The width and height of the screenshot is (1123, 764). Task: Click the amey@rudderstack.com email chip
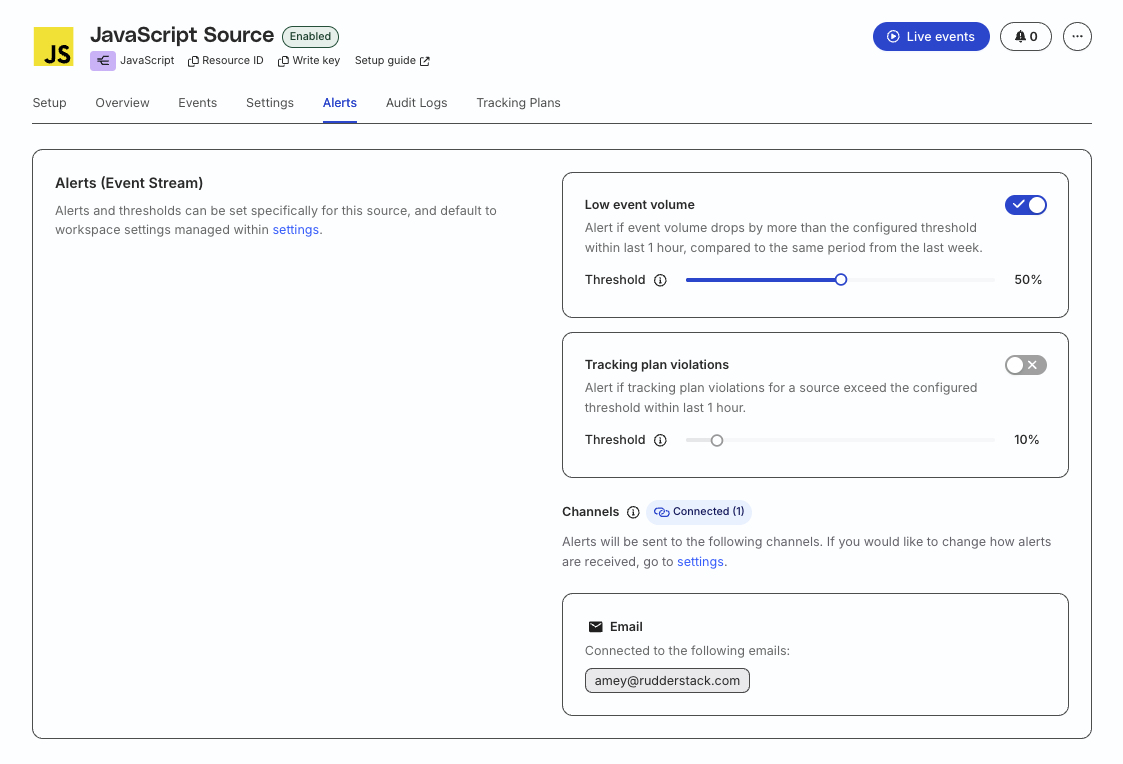tap(667, 681)
